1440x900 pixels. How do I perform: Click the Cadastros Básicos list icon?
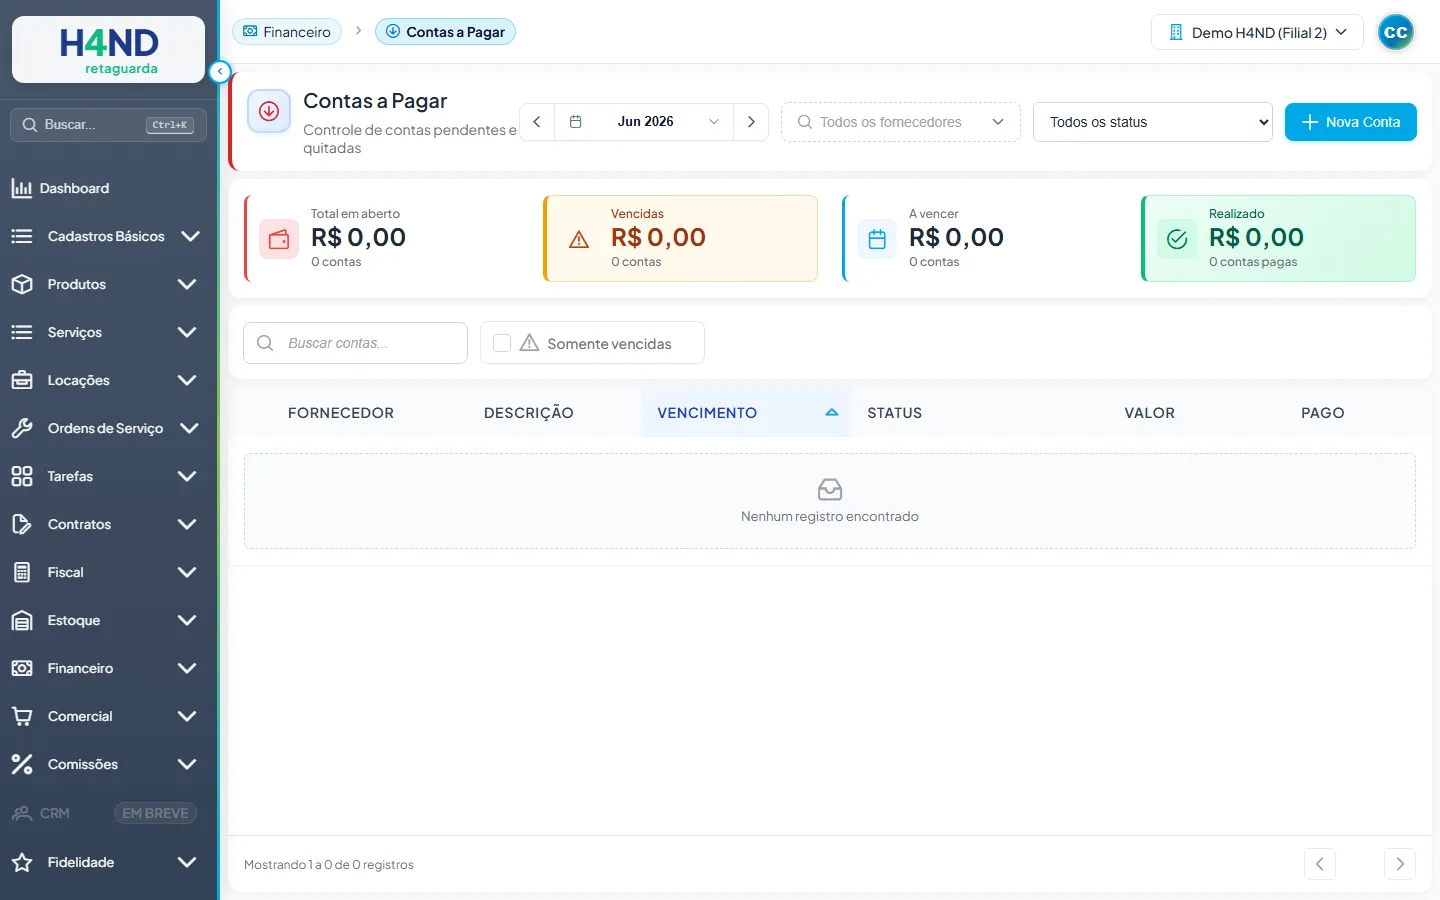21,236
